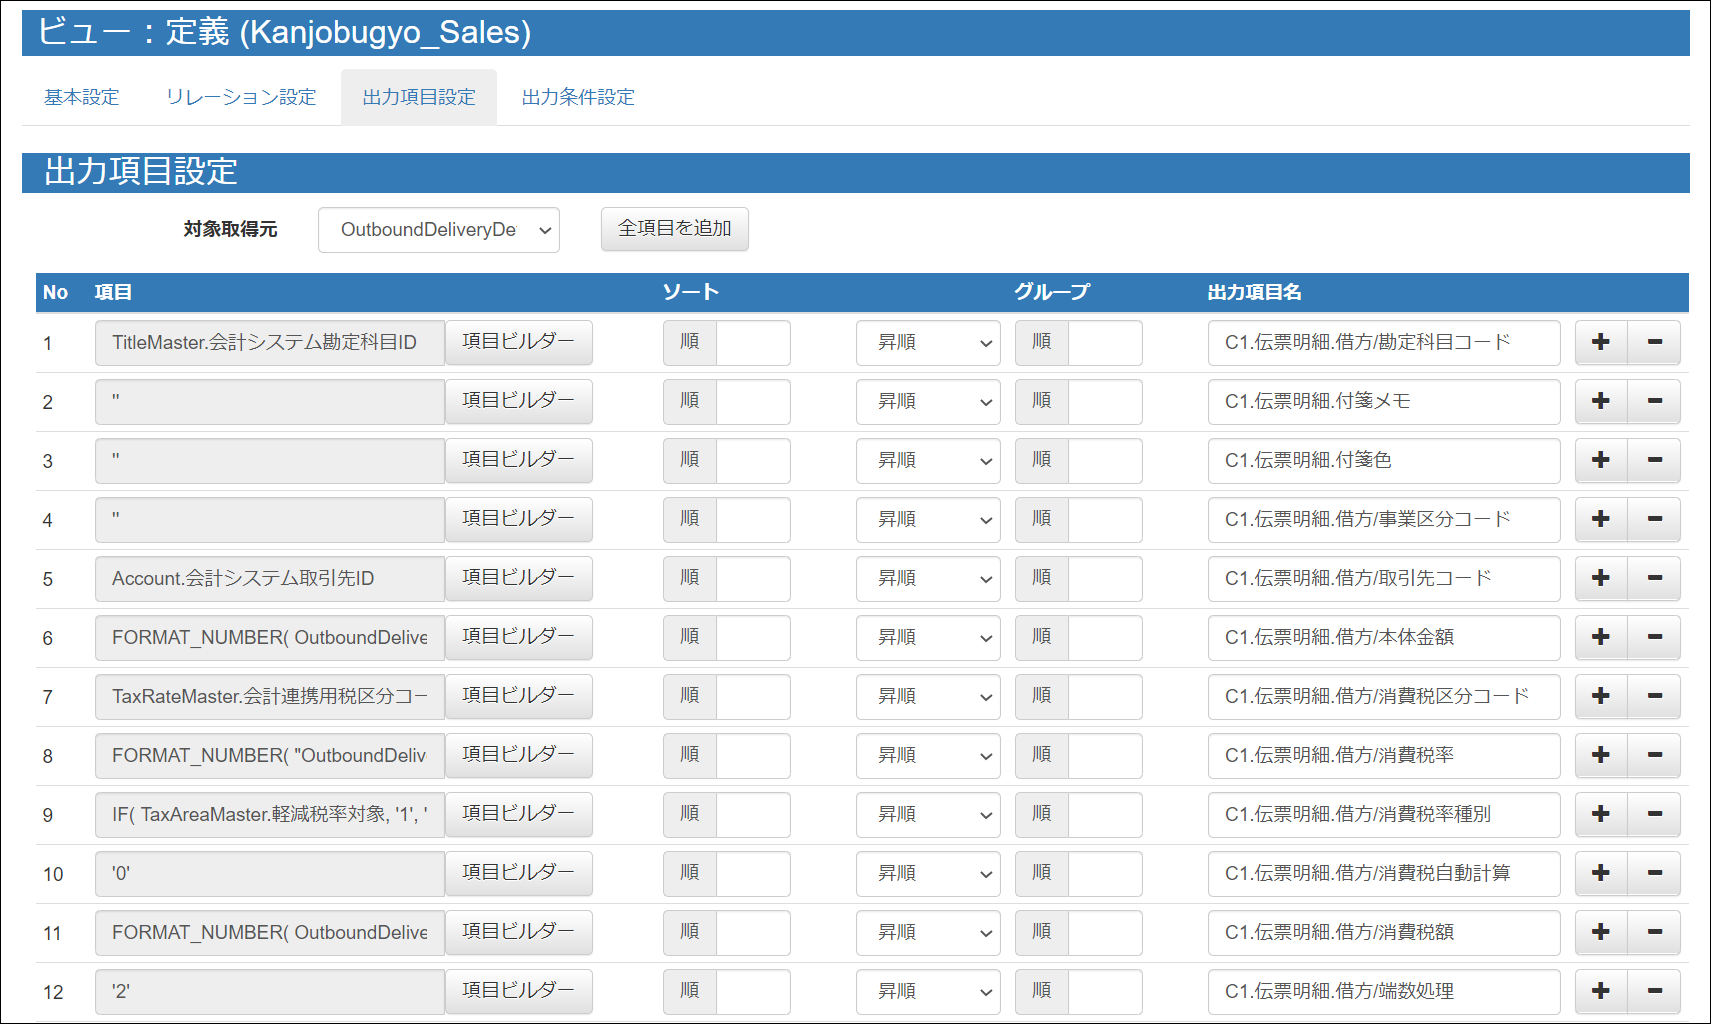The image size is (1711, 1024).
Task: Change sort order dropdown on row 11
Action: [927, 932]
